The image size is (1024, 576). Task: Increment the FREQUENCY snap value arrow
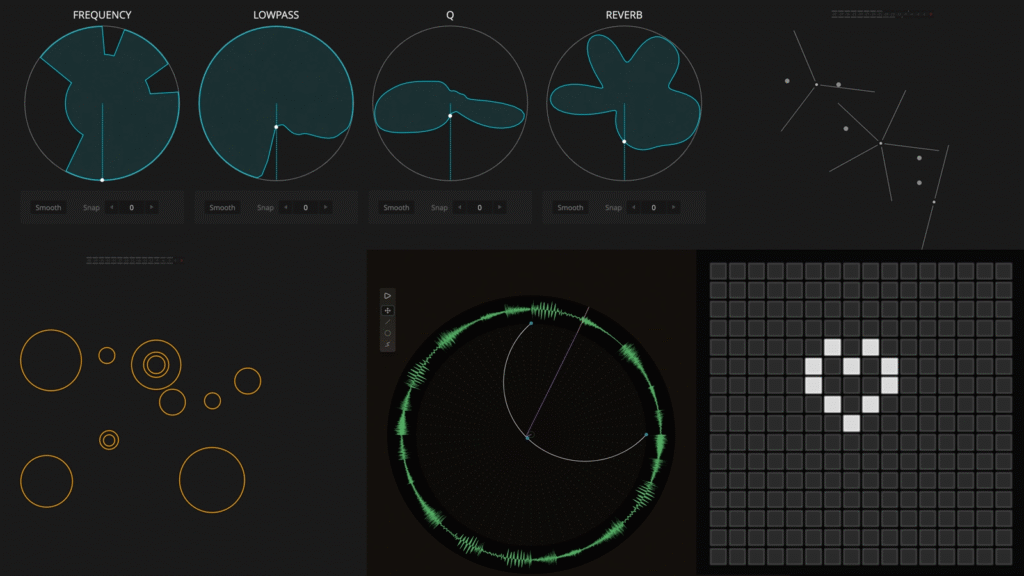[151, 207]
